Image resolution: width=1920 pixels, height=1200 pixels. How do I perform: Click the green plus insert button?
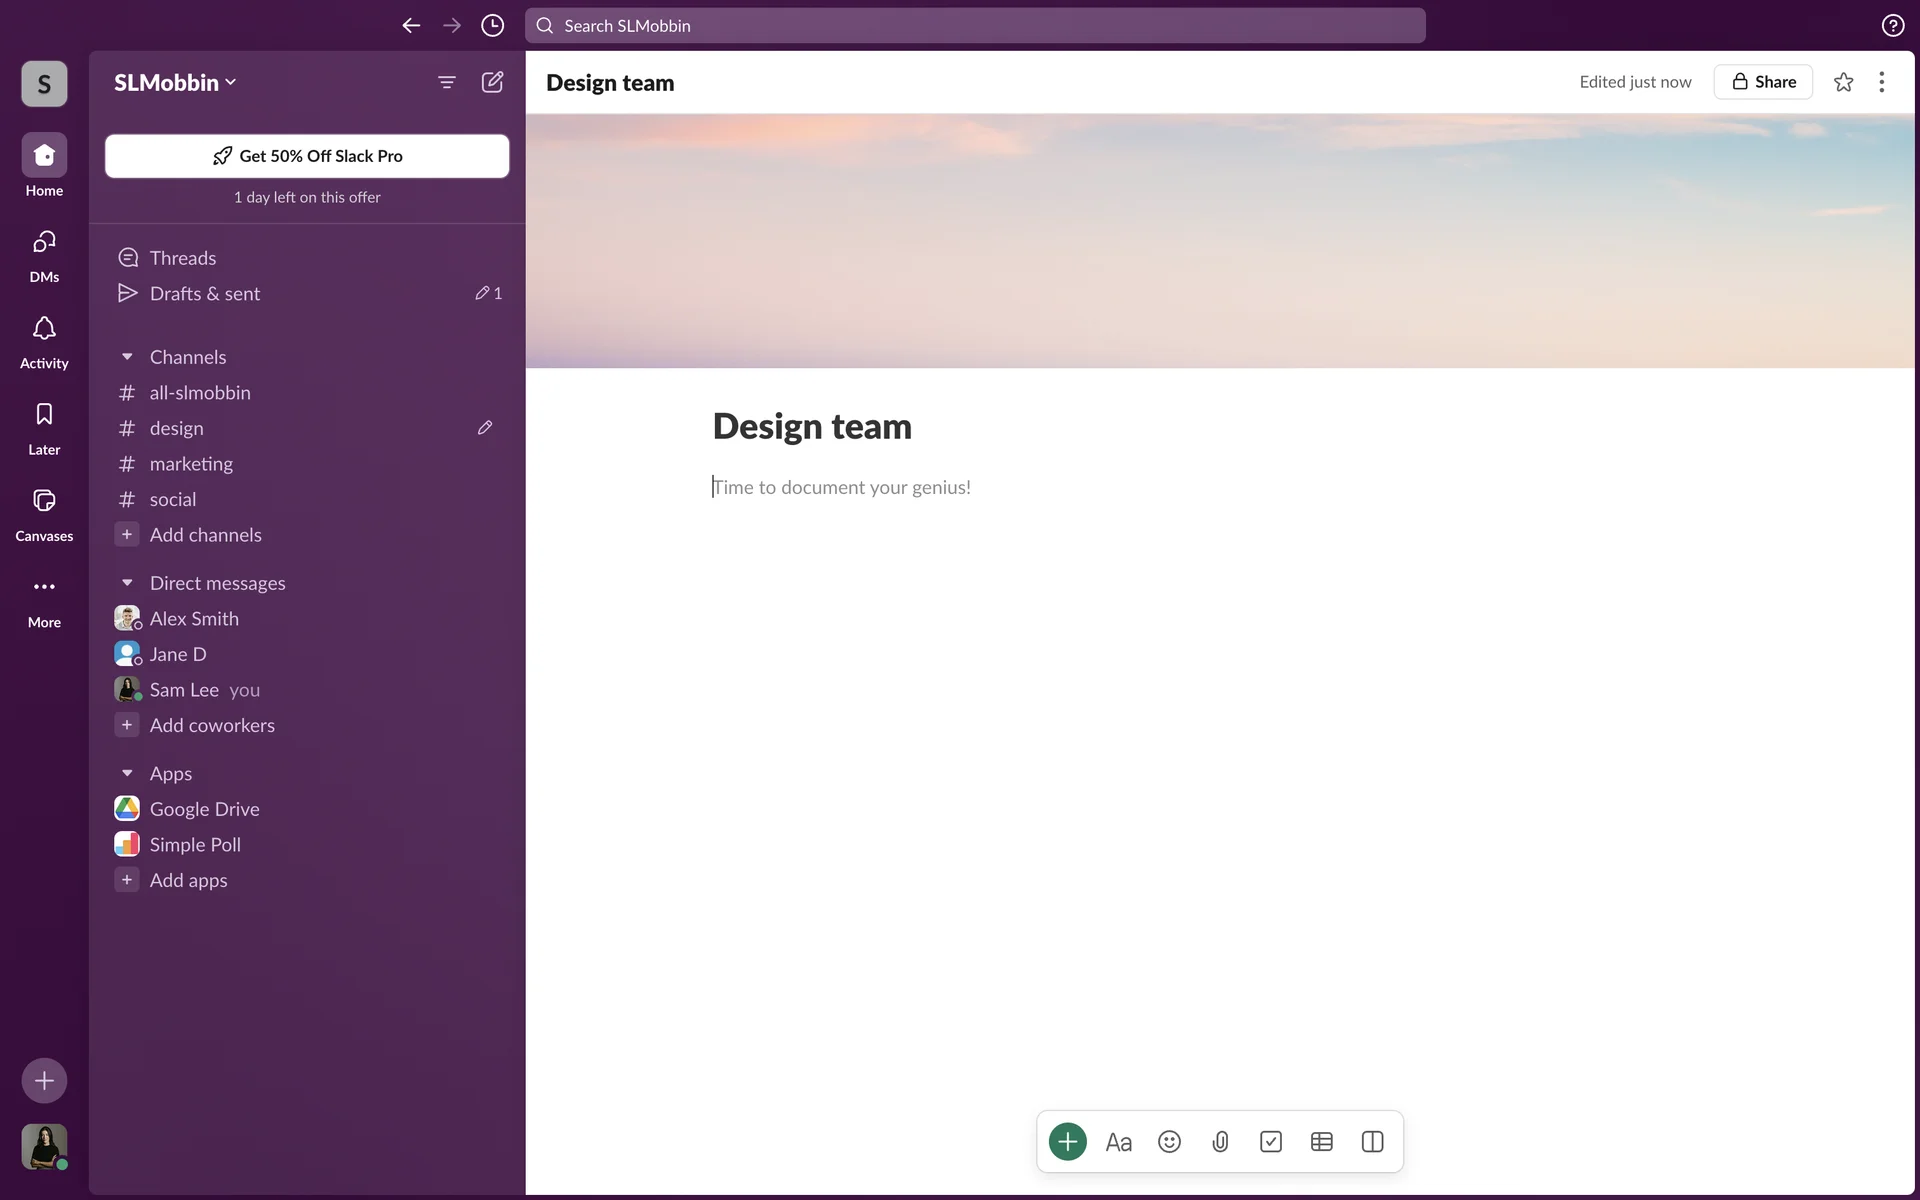point(1067,1141)
